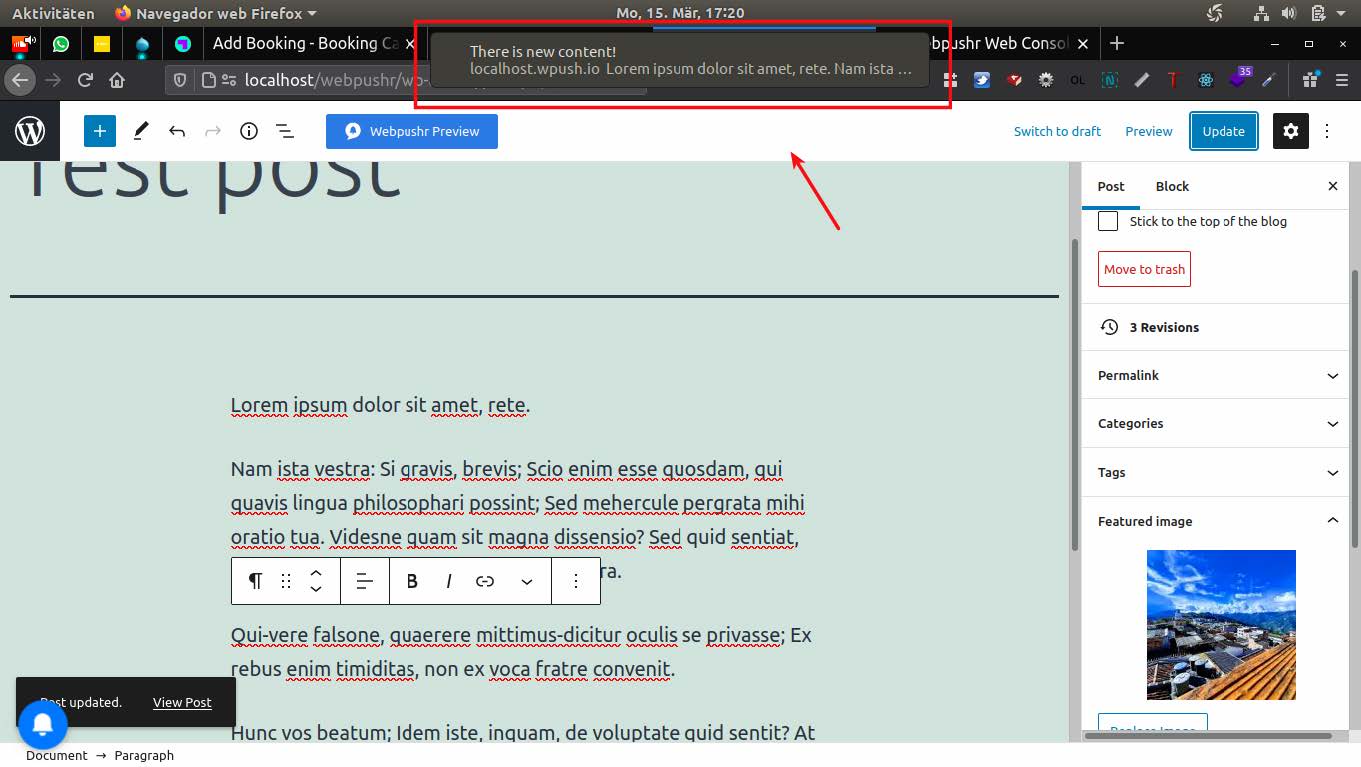
Task: Switch to Add Booking browser tab
Action: click(x=307, y=43)
